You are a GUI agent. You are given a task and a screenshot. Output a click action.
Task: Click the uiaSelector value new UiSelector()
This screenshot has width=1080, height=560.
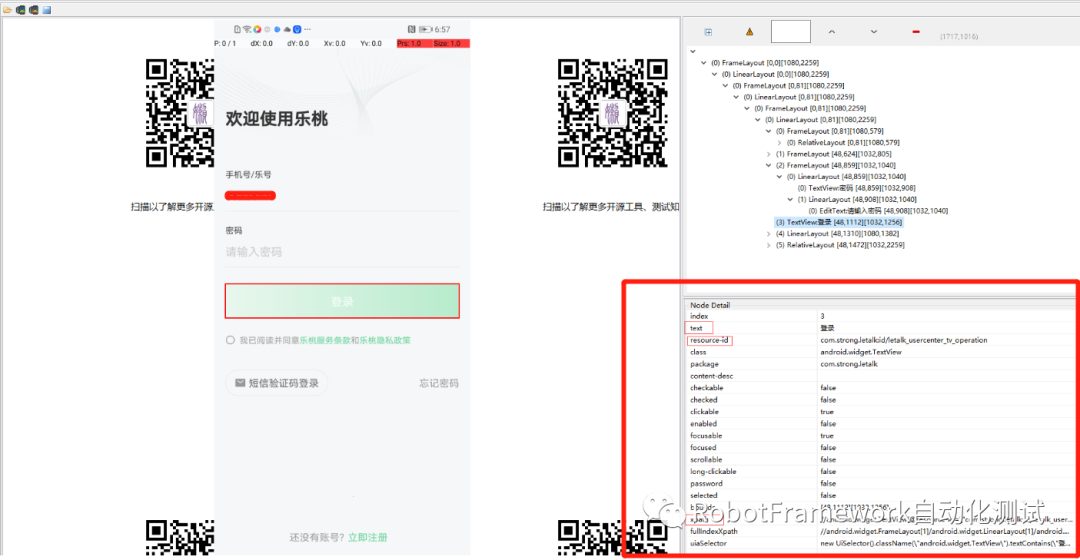(x=944, y=543)
